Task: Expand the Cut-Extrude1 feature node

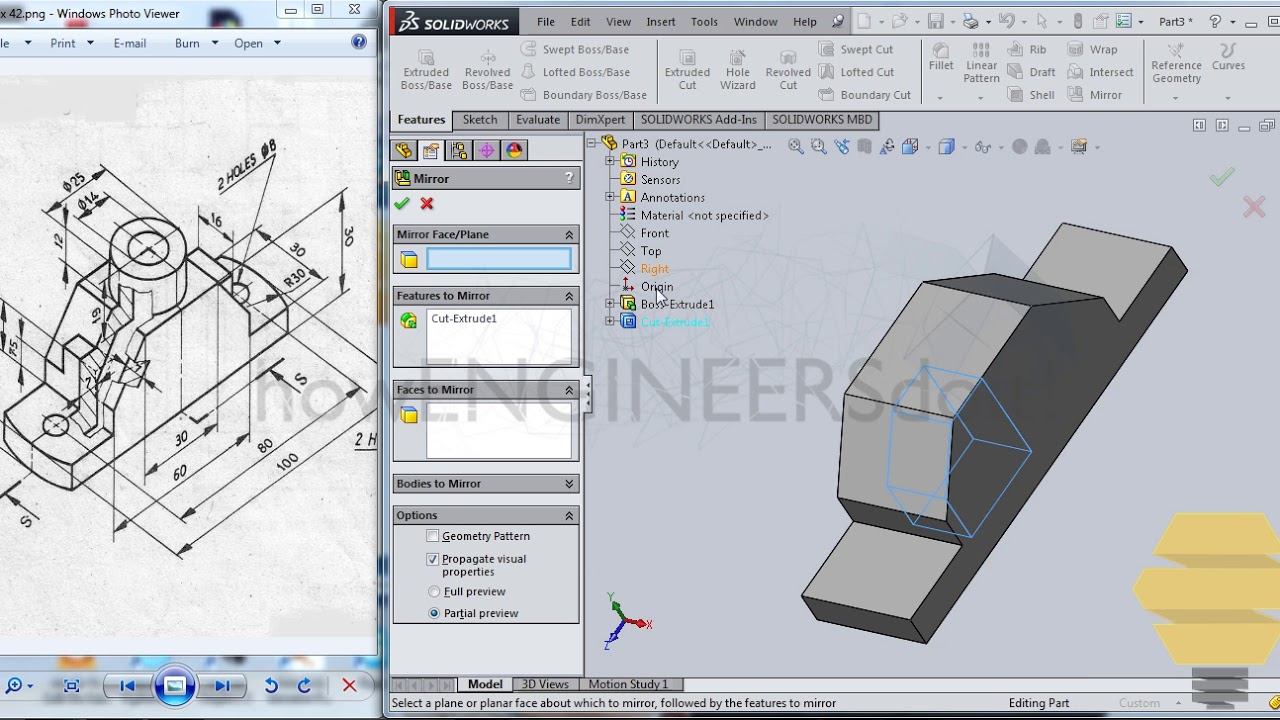Action: pyautogui.click(x=610, y=321)
